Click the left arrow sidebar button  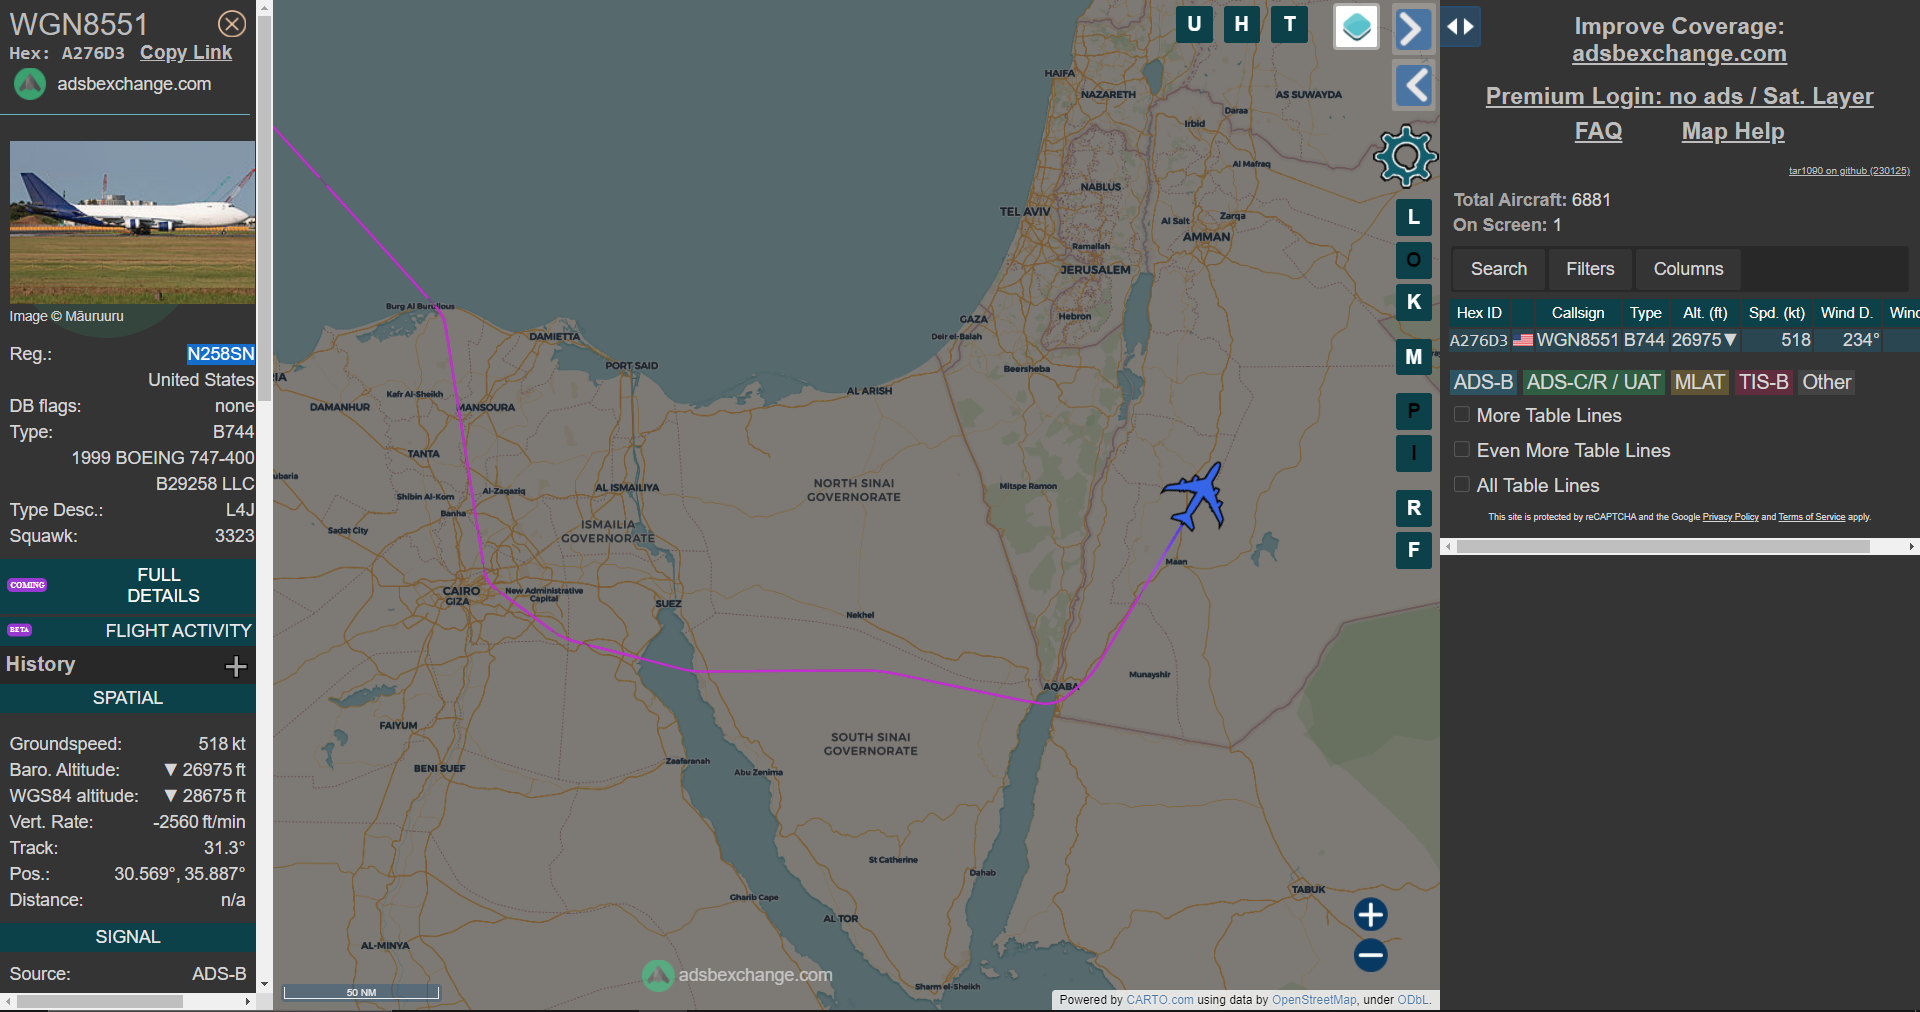pos(1413,86)
